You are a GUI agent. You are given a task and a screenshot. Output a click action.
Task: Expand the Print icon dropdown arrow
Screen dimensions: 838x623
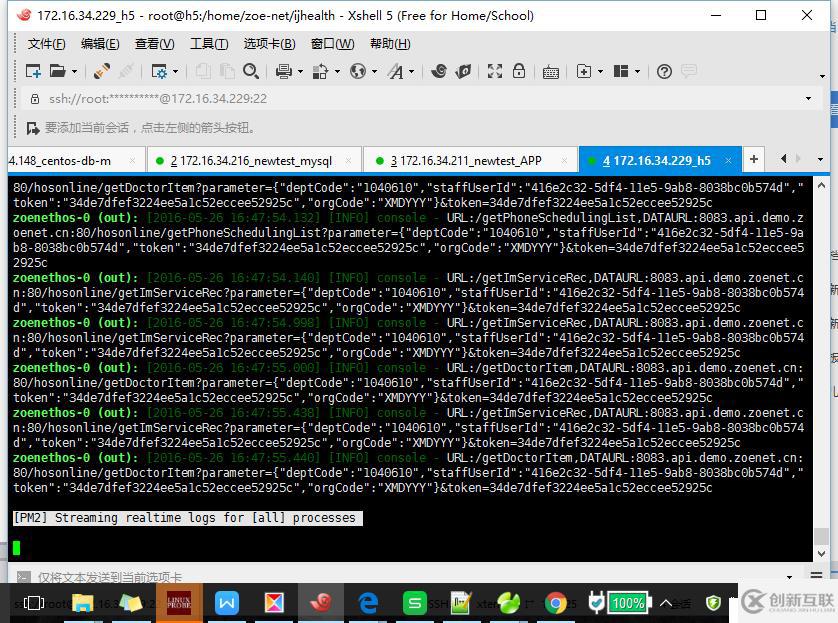click(x=300, y=71)
